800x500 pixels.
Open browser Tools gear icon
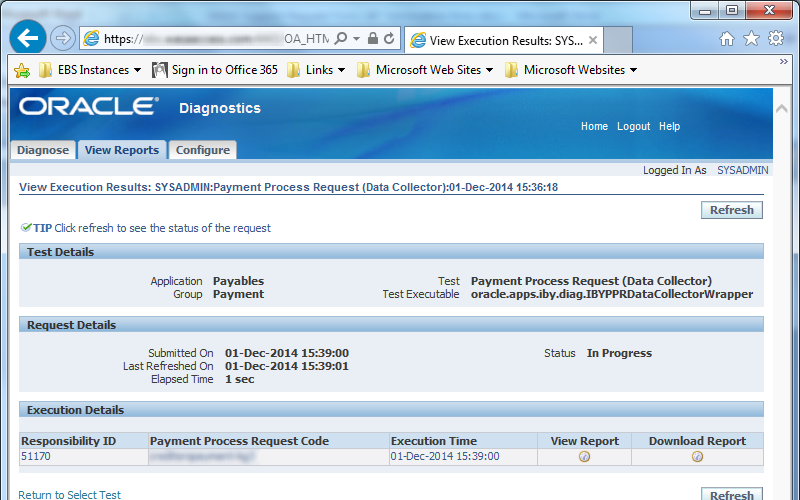coord(776,38)
